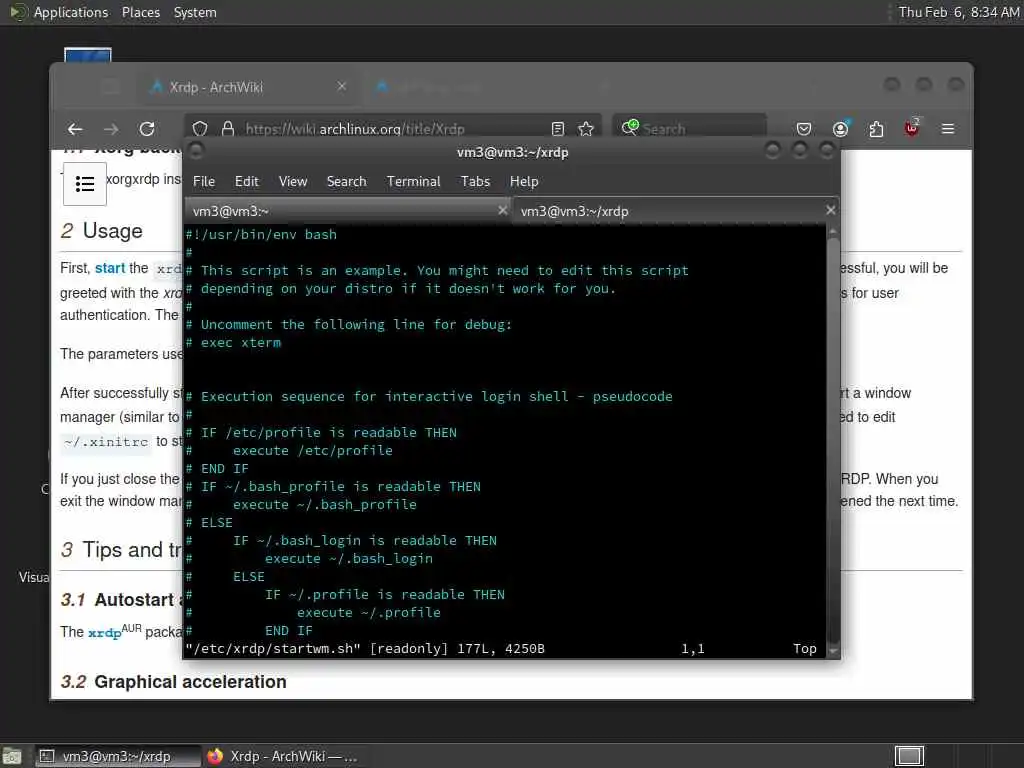1024x768 pixels.
Task: Open the terminal Search menu
Action: (346, 182)
